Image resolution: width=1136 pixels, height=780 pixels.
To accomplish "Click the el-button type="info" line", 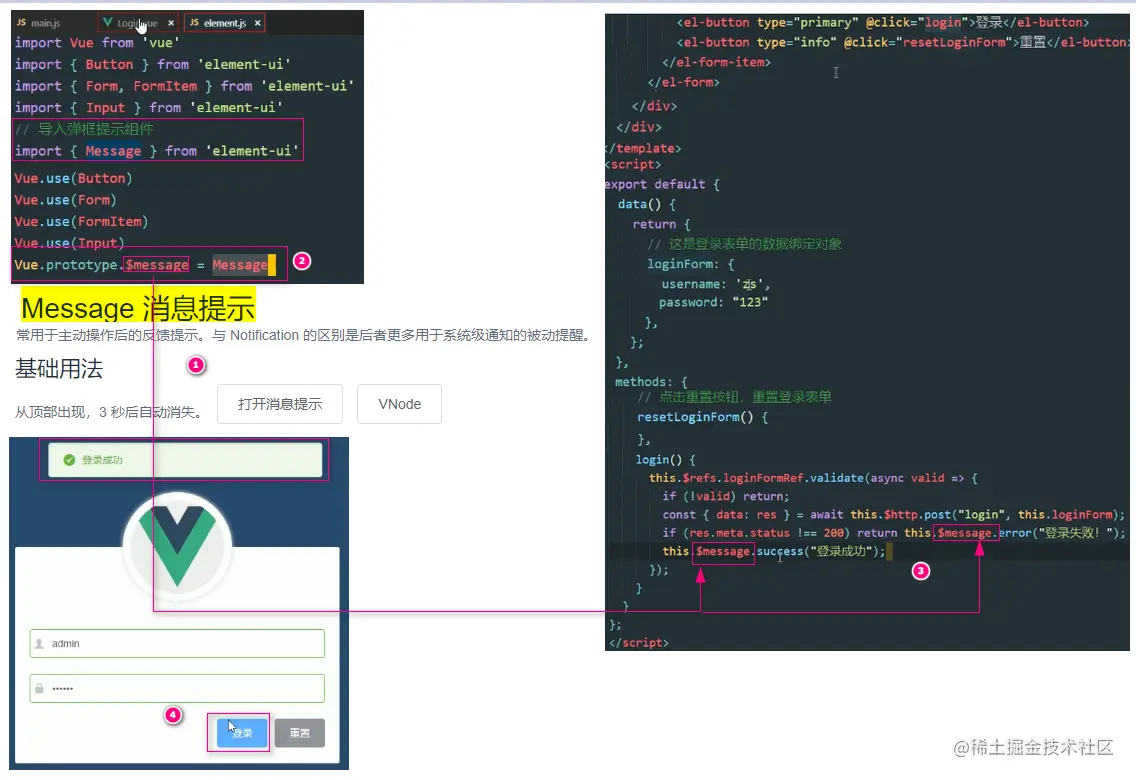I will click(x=902, y=42).
